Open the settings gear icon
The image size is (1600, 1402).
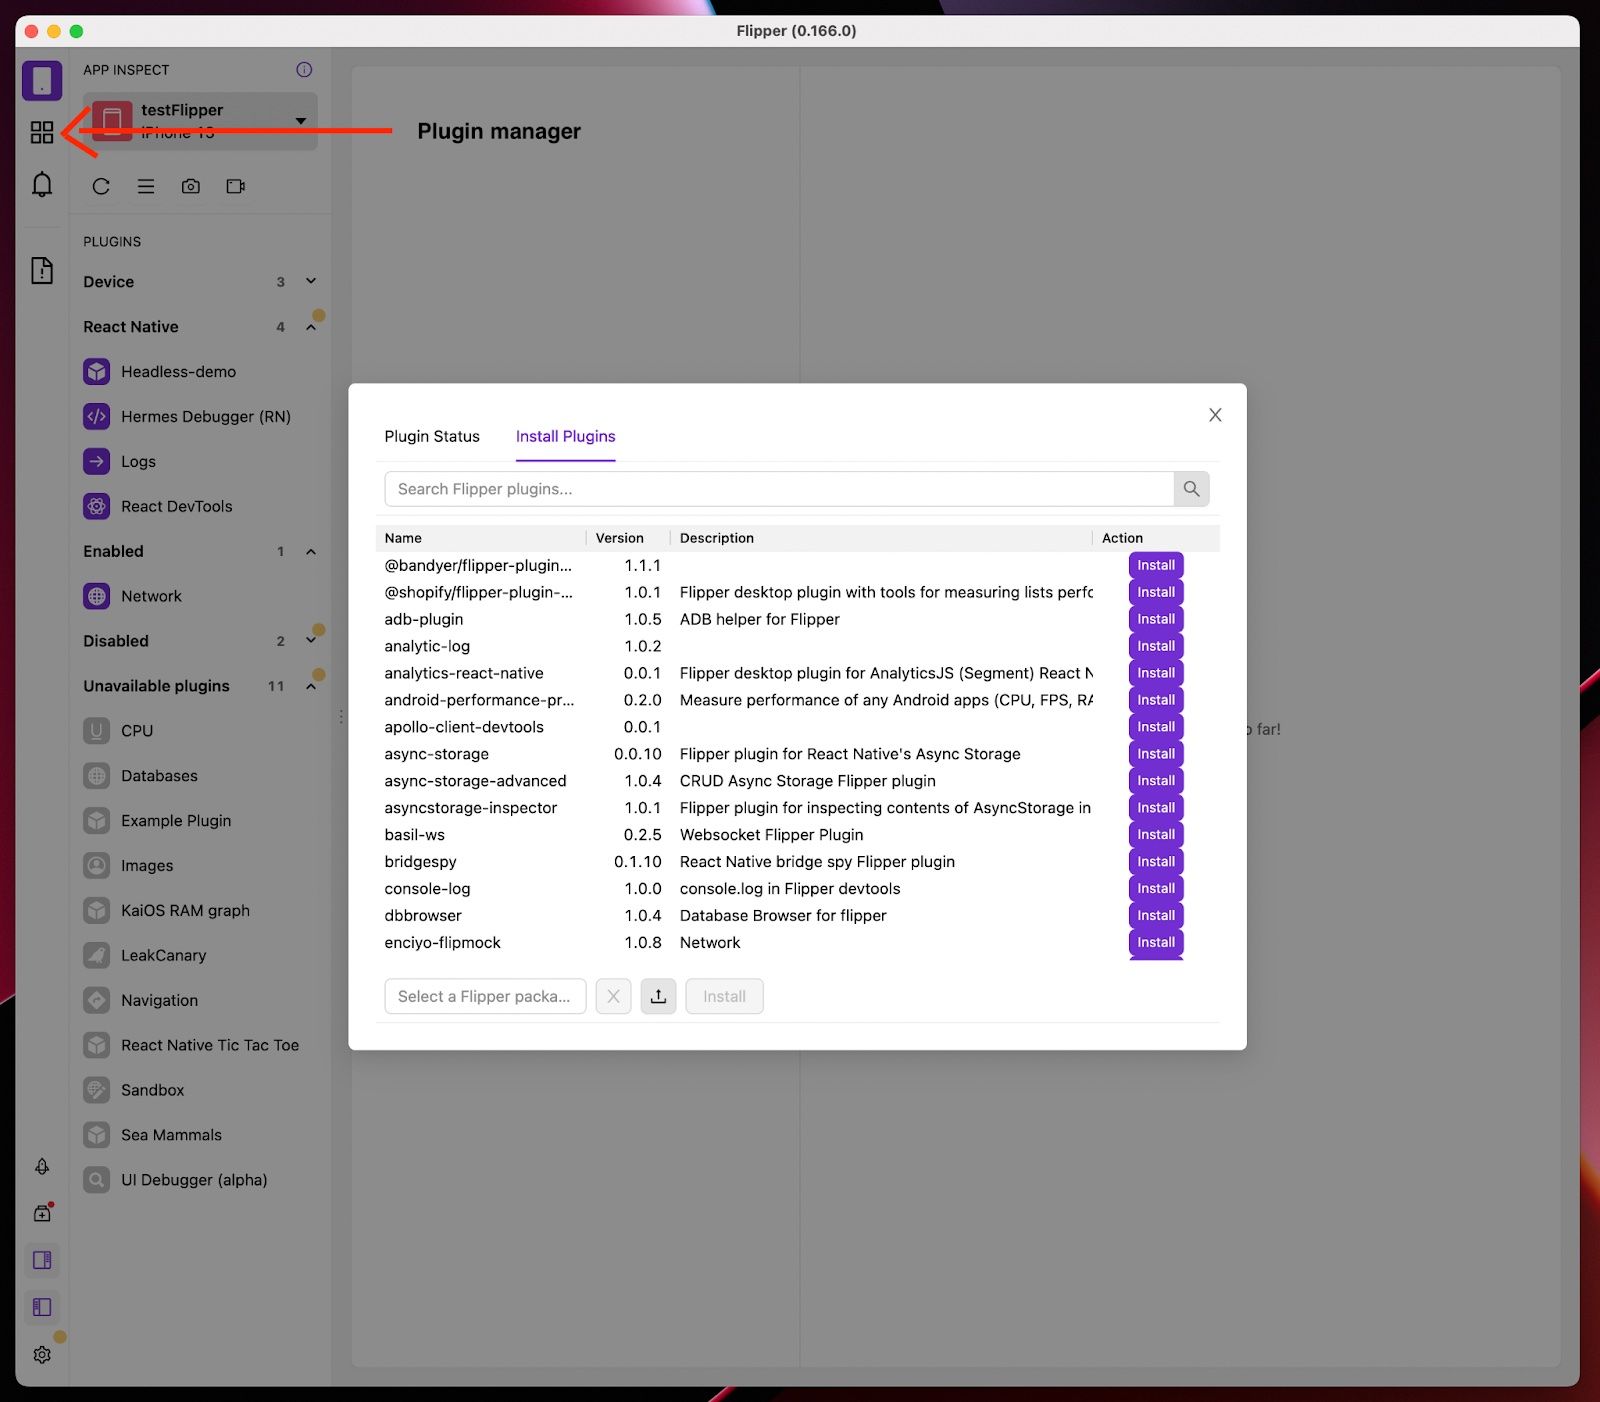coord(42,1354)
